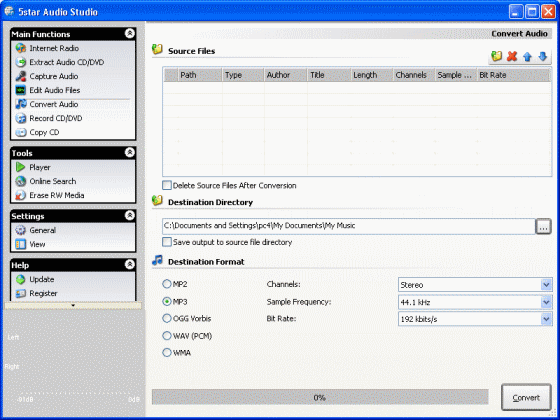Select the MP2 format option
This screenshot has width=560, height=420.
click(x=167, y=284)
